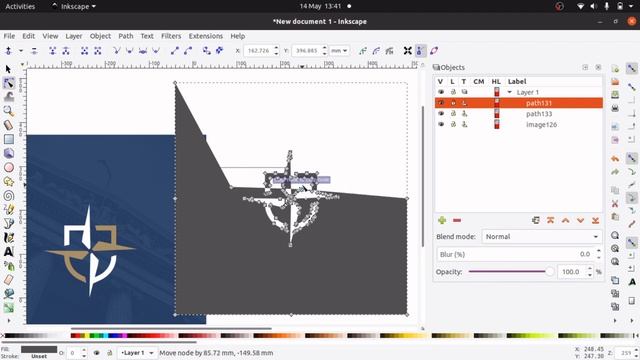Move selection to bottom in Objects panel

(x=596, y=220)
